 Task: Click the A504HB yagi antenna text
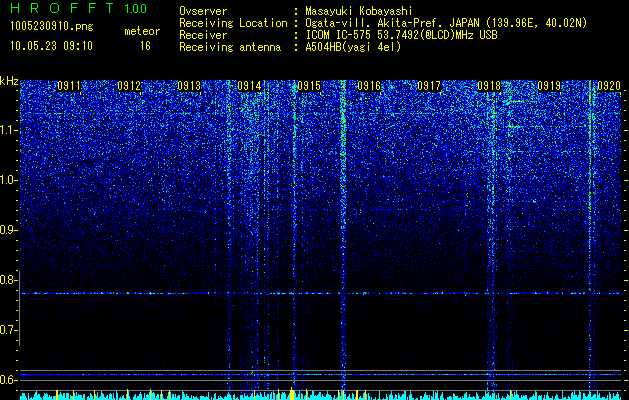(353, 47)
